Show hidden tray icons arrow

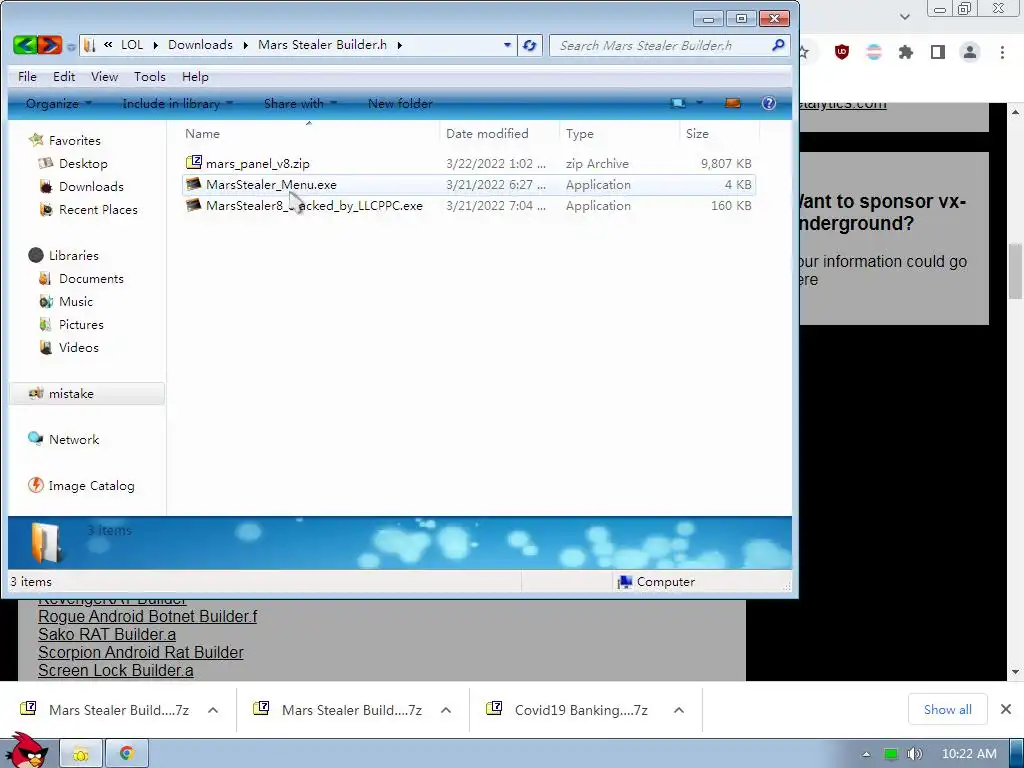click(866, 754)
